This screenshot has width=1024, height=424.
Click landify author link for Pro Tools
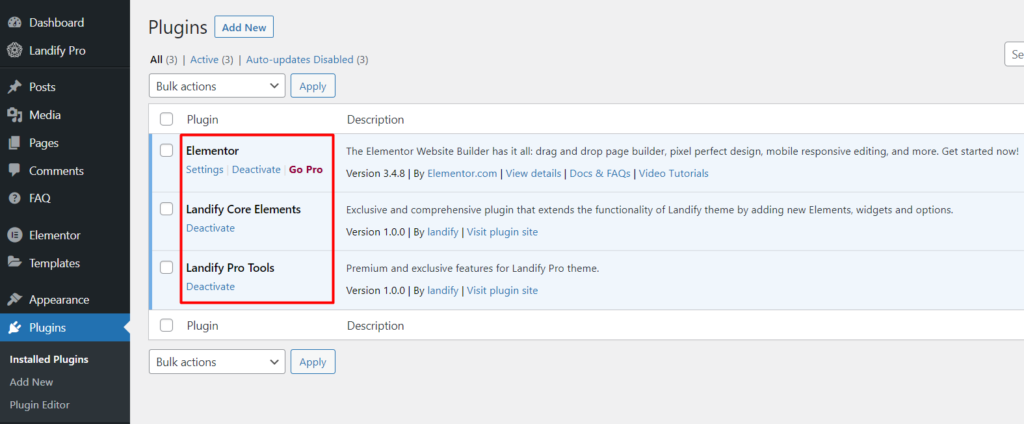(x=443, y=291)
